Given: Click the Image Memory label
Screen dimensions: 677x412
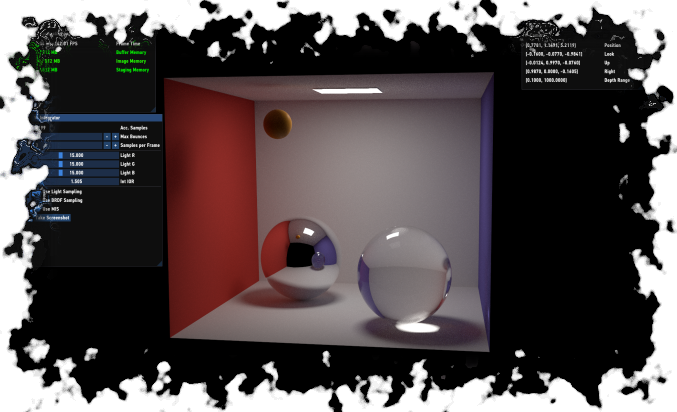Looking at the screenshot, I should (x=131, y=61).
